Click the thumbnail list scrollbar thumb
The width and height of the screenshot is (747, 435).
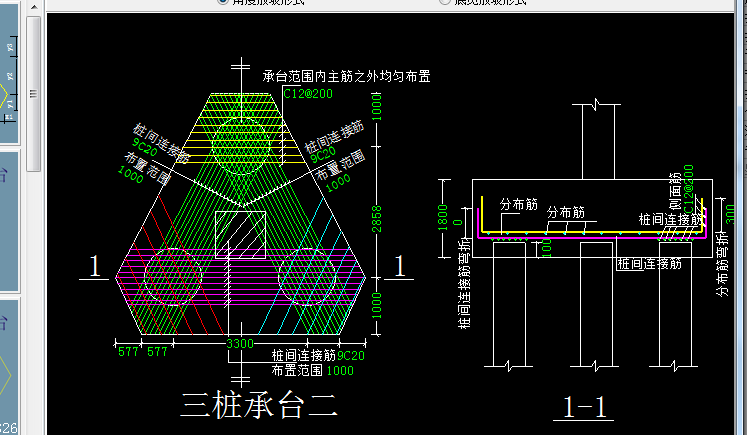(33, 94)
